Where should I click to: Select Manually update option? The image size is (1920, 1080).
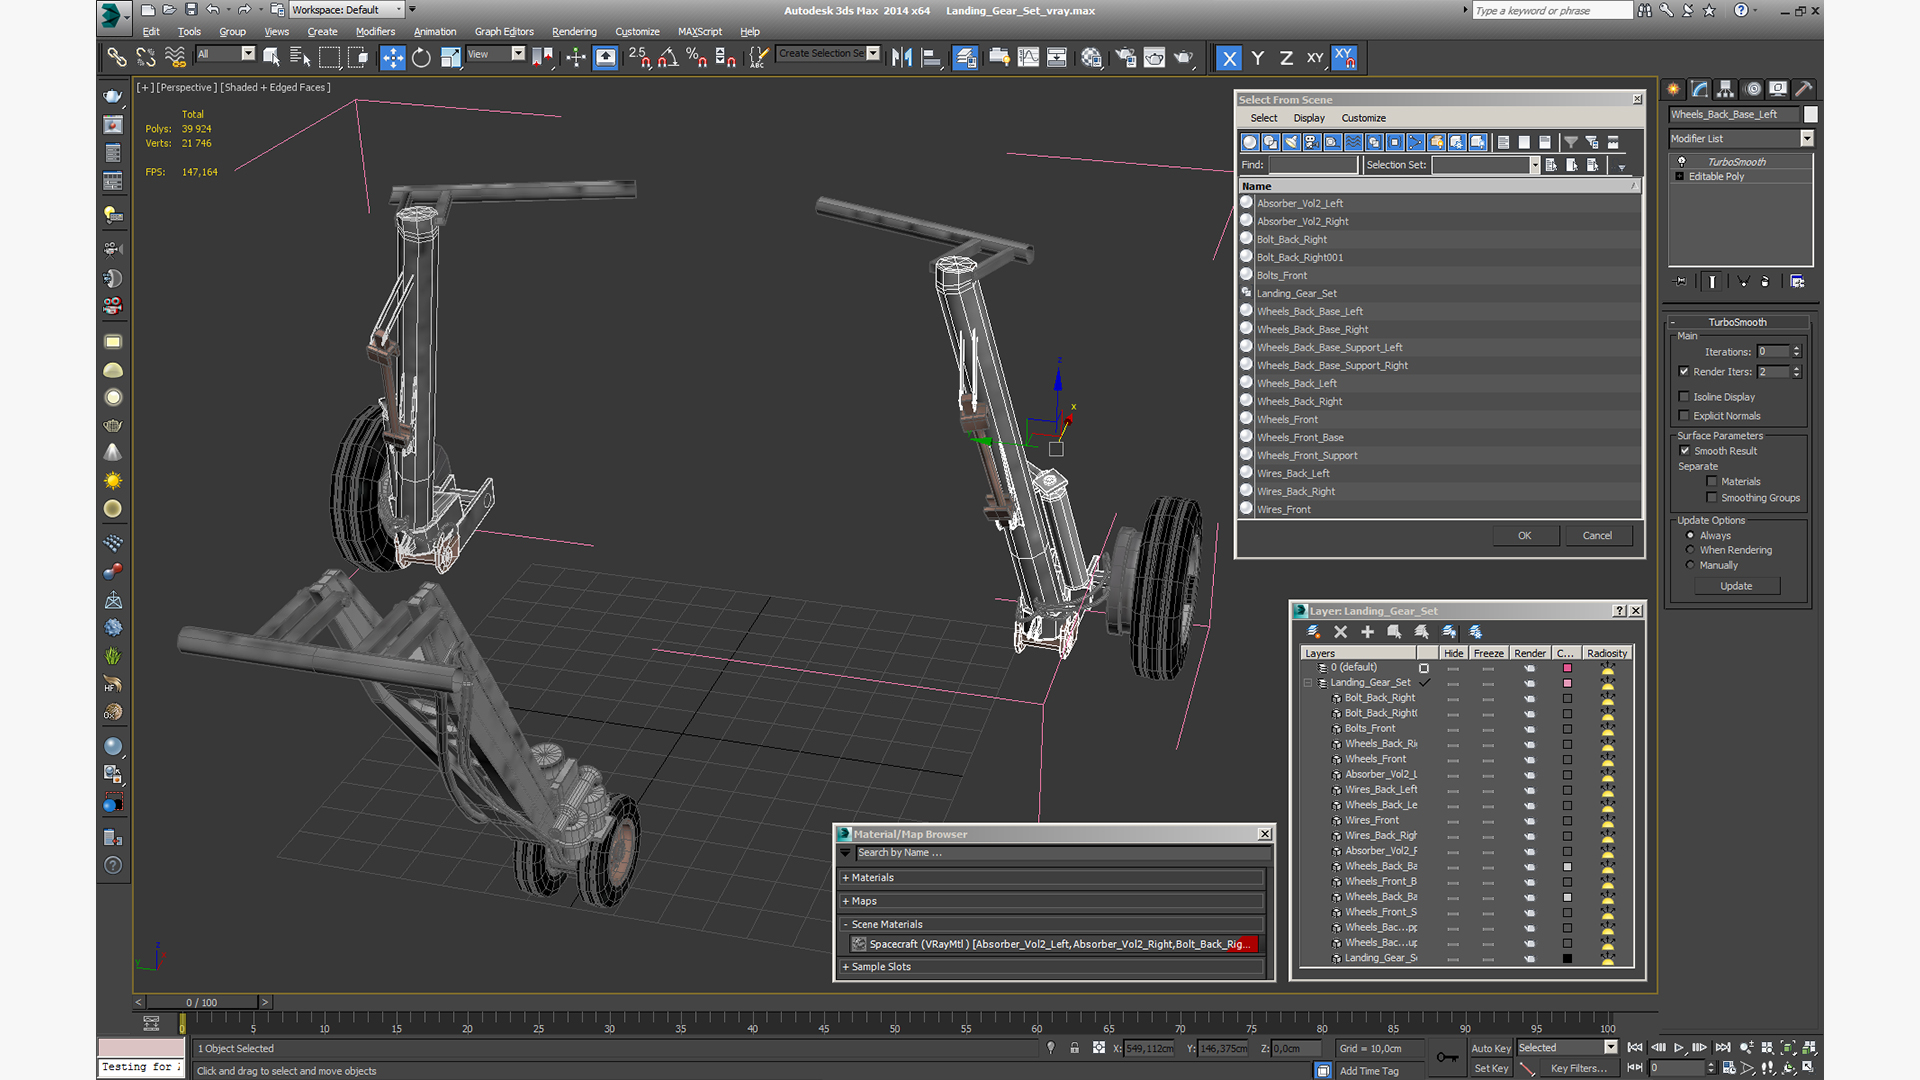(x=1691, y=565)
